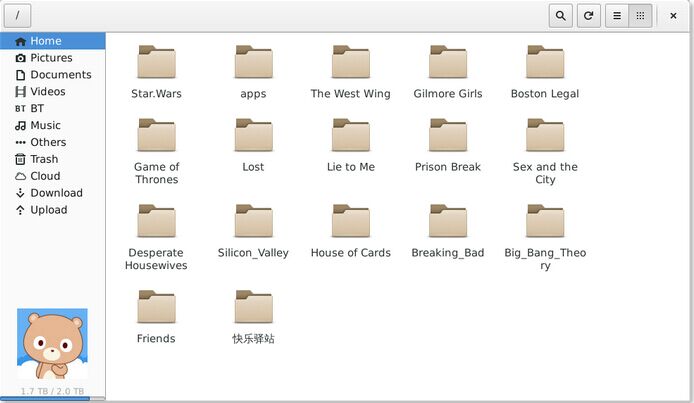Select the 快乐驿站 folder icon
Image resolution: width=694 pixels, height=403 pixels.
click(x=254, y=307)
